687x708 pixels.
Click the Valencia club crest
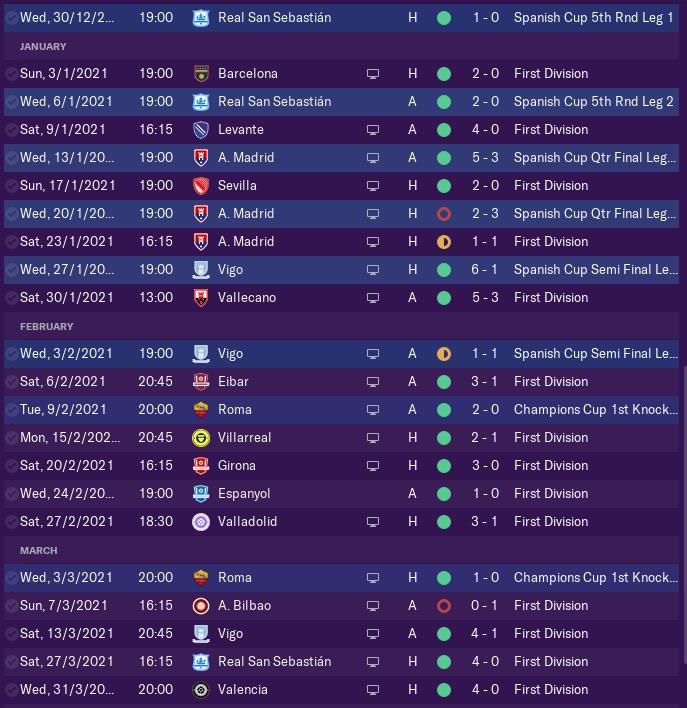click(200, 690)
